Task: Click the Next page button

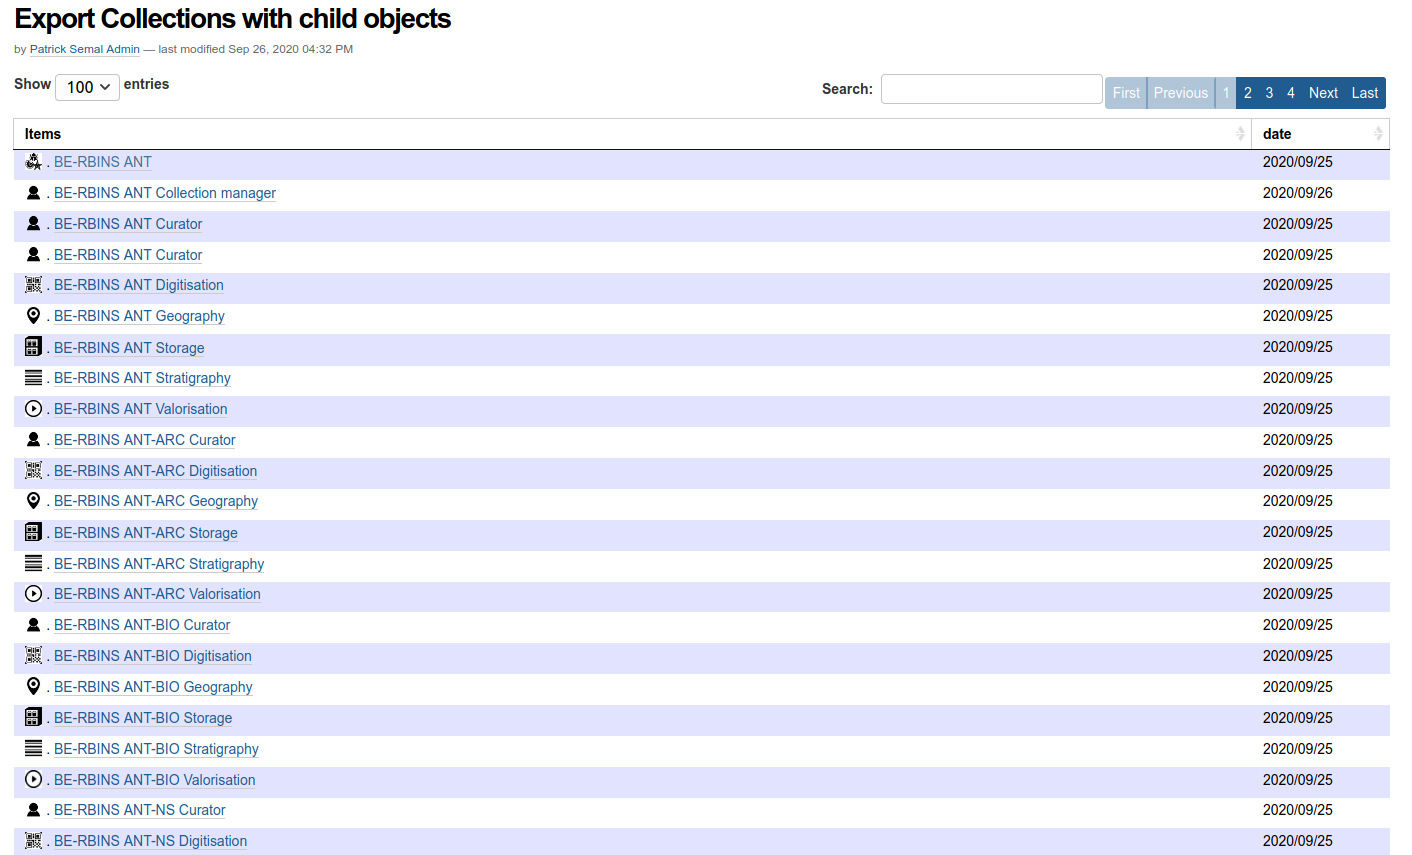Action: (1323, 93)
